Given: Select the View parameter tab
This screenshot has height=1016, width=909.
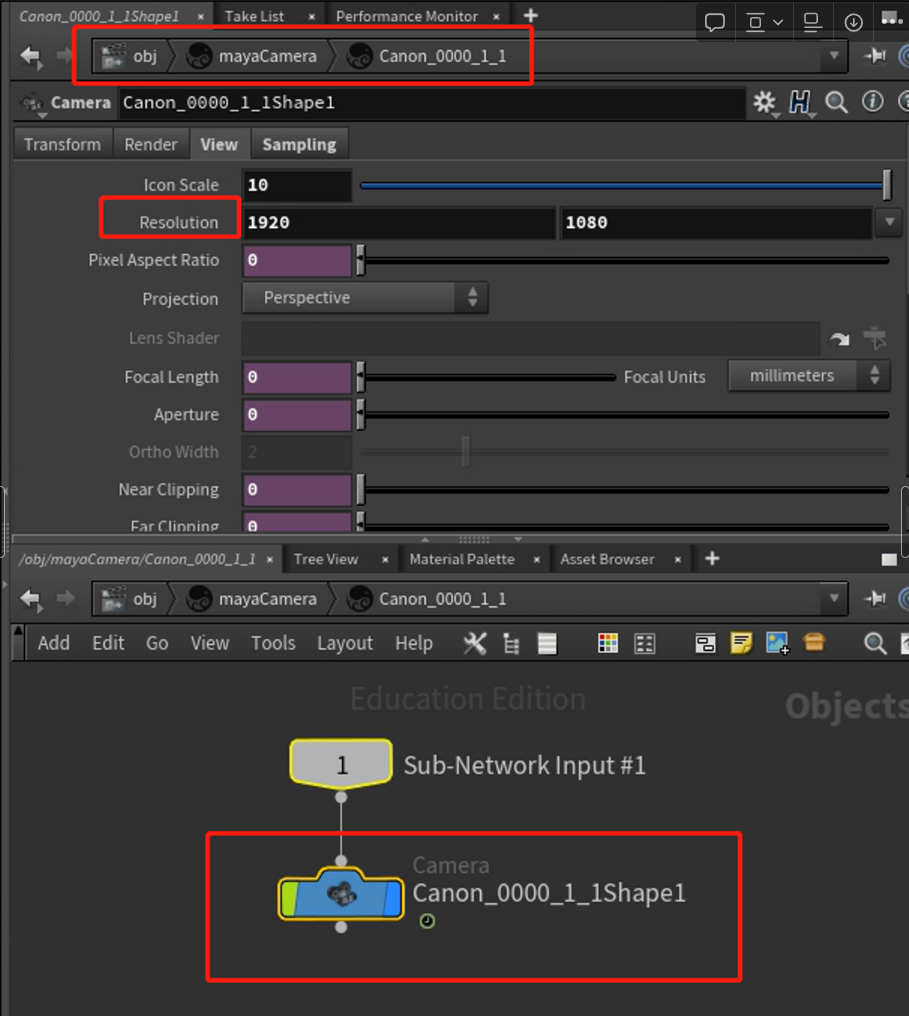Looking at the screenshot, I should click(x=219, y=144).
